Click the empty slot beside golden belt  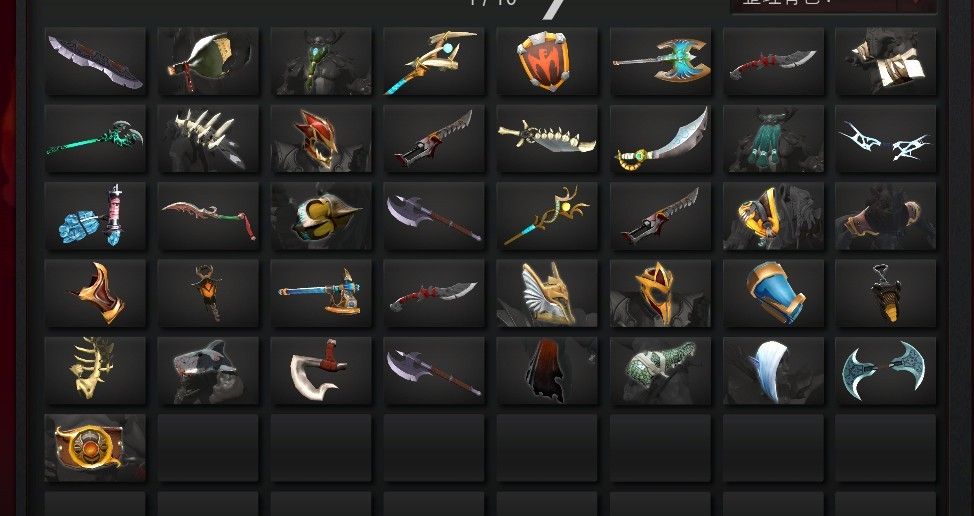tap(208, 448)
